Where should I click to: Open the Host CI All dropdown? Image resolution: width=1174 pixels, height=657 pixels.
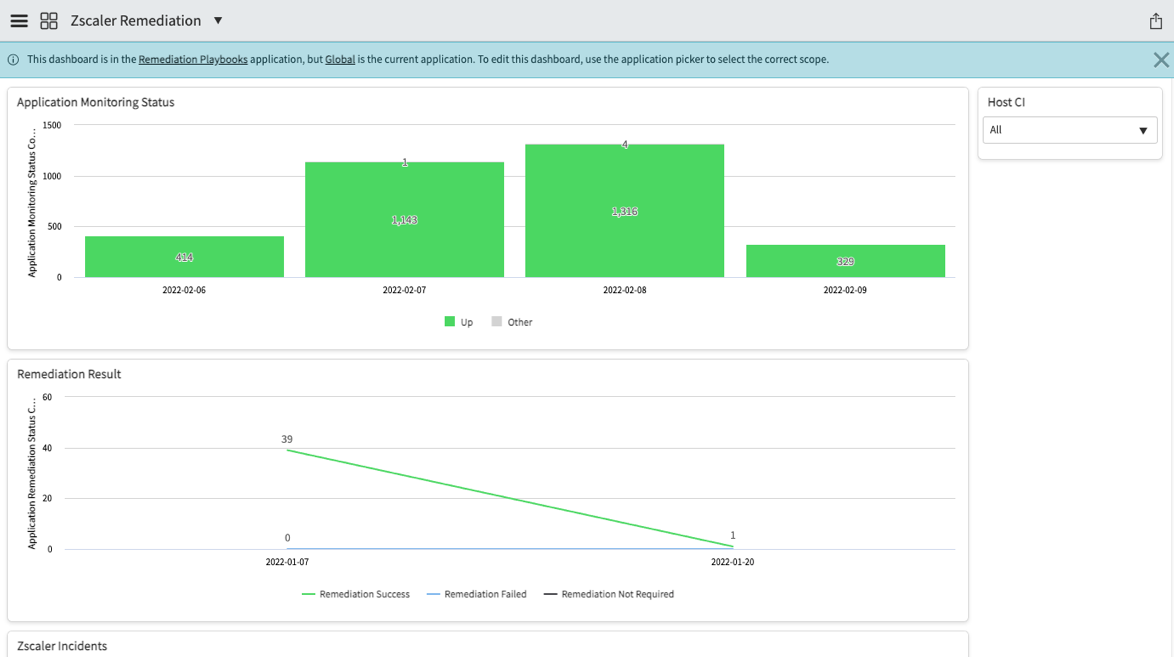coord(1069,130)
